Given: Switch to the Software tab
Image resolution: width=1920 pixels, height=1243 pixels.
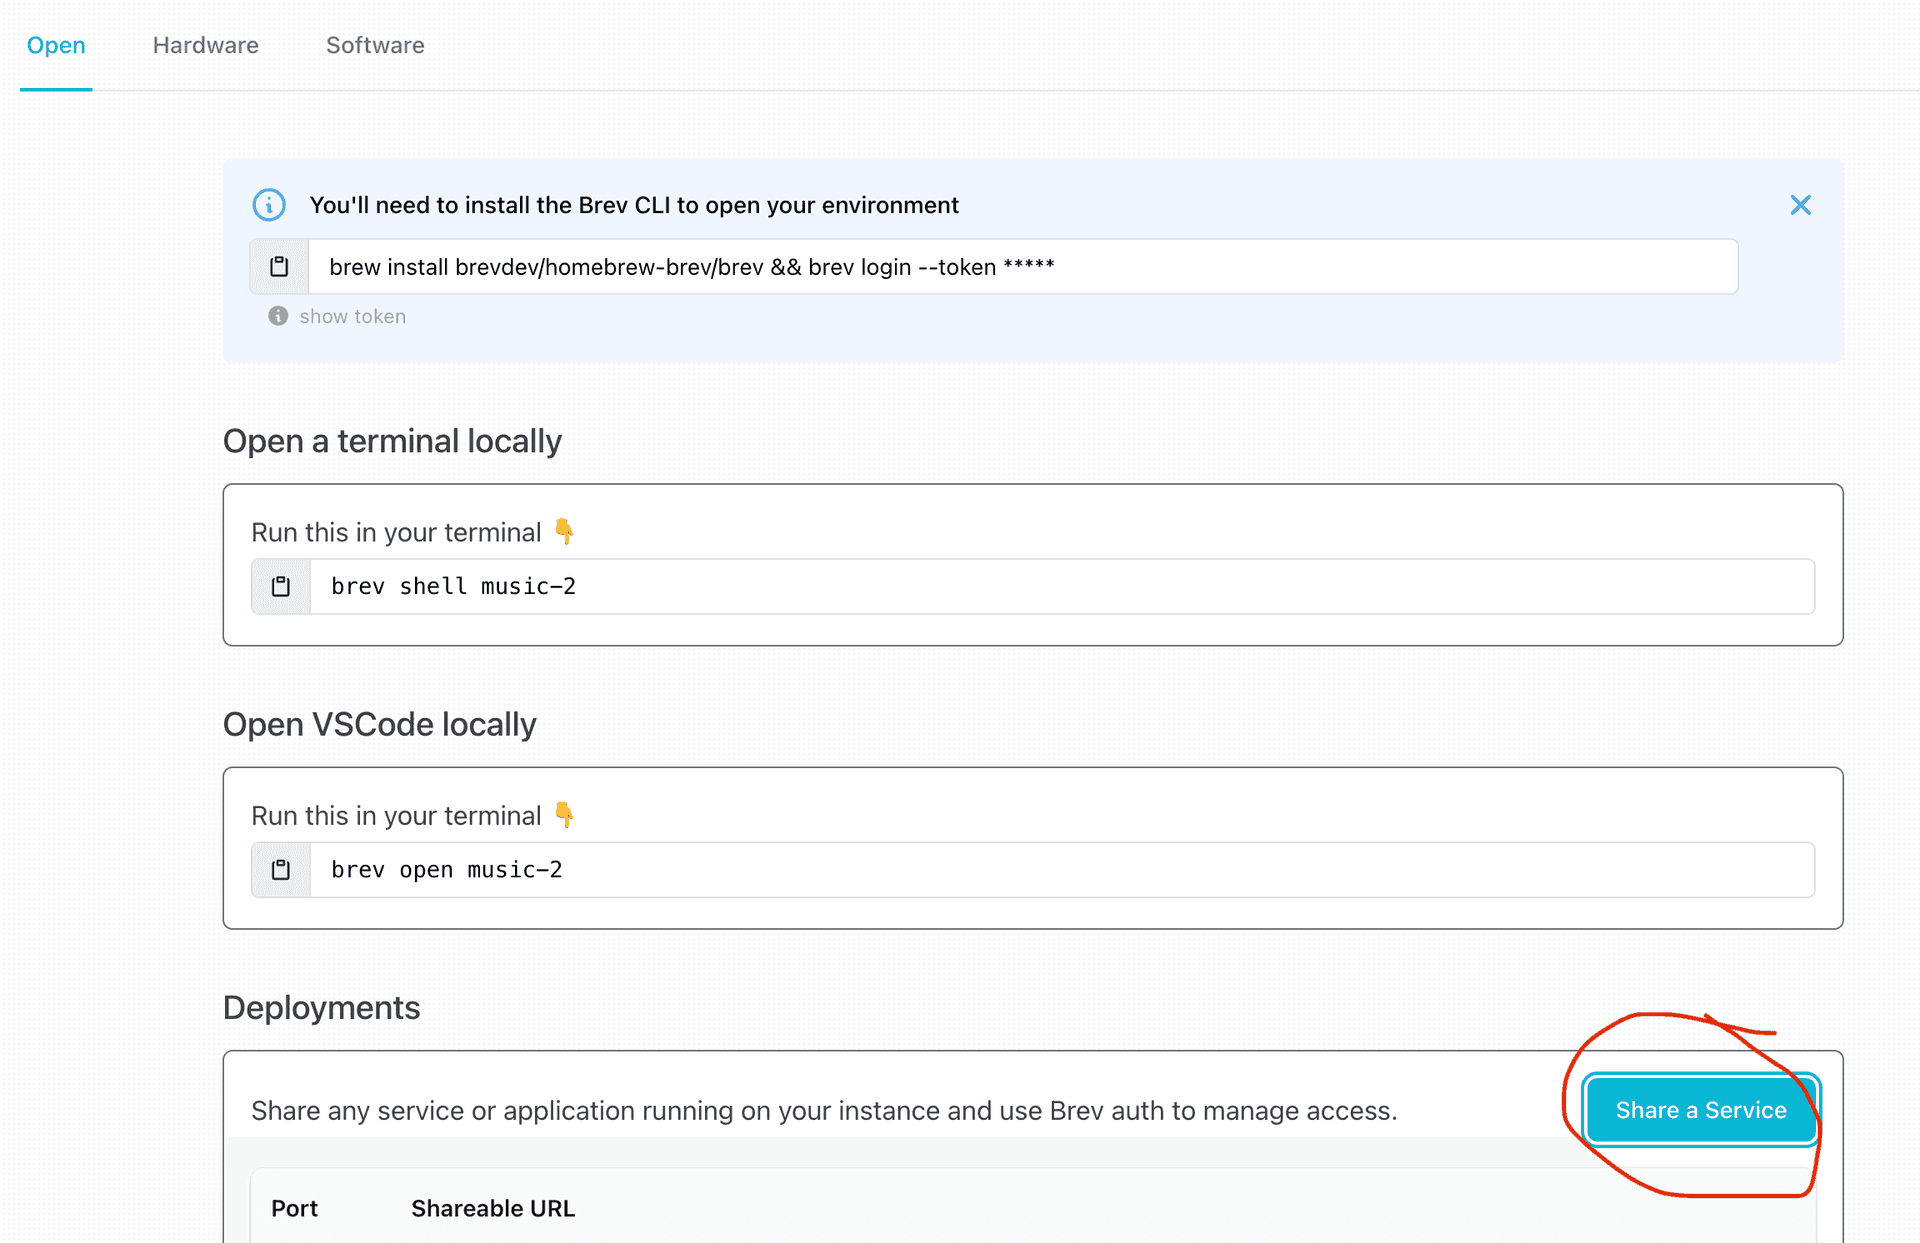Looking at the screenshot, I should point(375,45).
